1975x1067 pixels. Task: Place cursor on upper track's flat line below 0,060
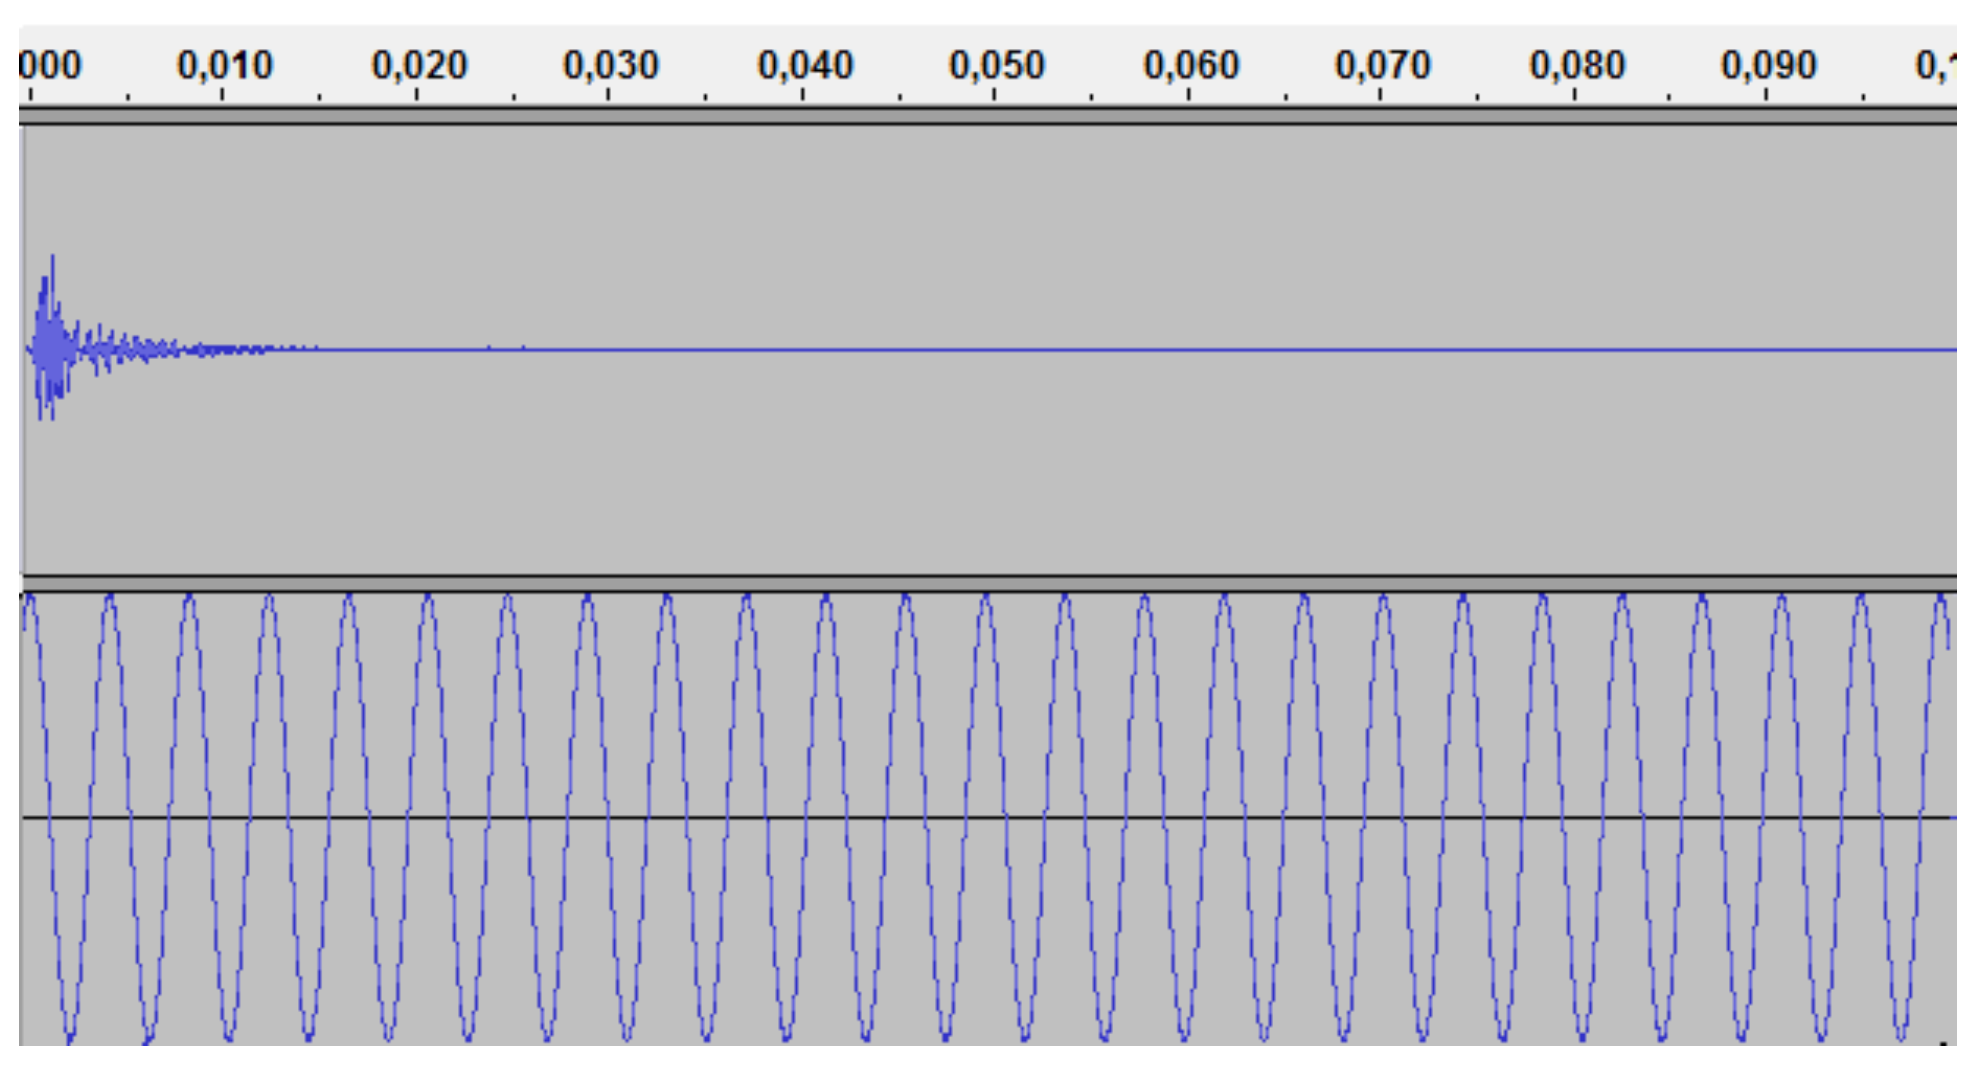pyautogui.click(x=1190, y=350)
